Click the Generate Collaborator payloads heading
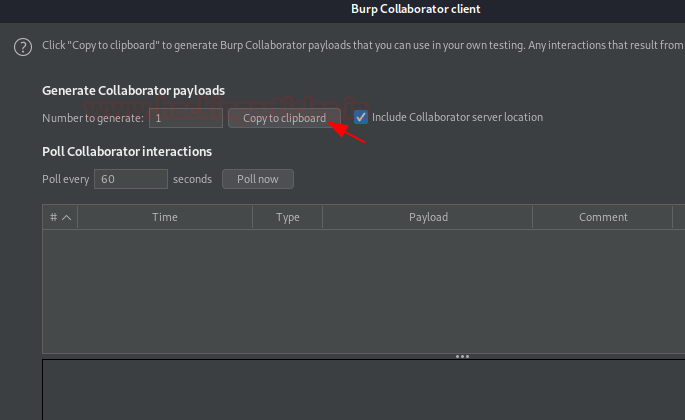This screenshot has width=685, height=420. [133, 91]
